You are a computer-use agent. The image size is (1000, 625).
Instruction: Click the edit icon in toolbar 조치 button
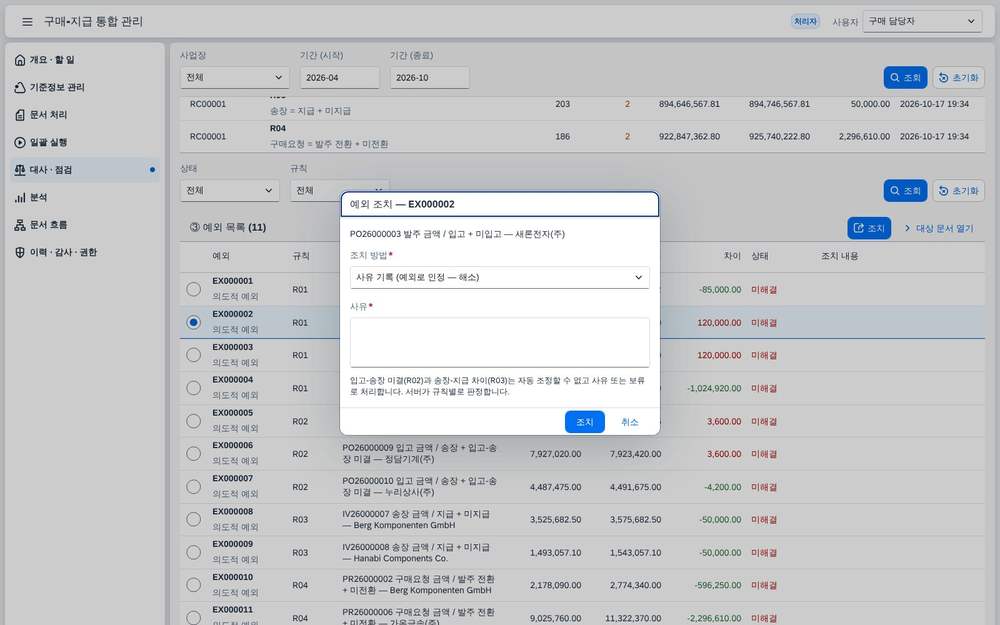(858, 228)
